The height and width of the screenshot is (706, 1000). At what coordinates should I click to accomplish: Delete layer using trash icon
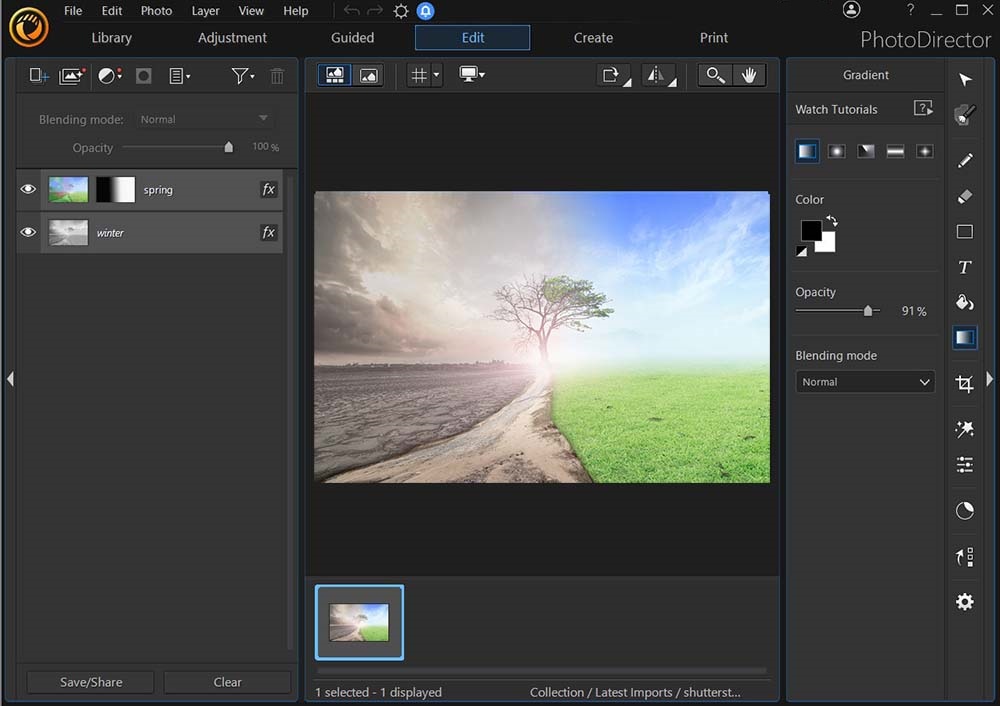(x=277, y=75)
